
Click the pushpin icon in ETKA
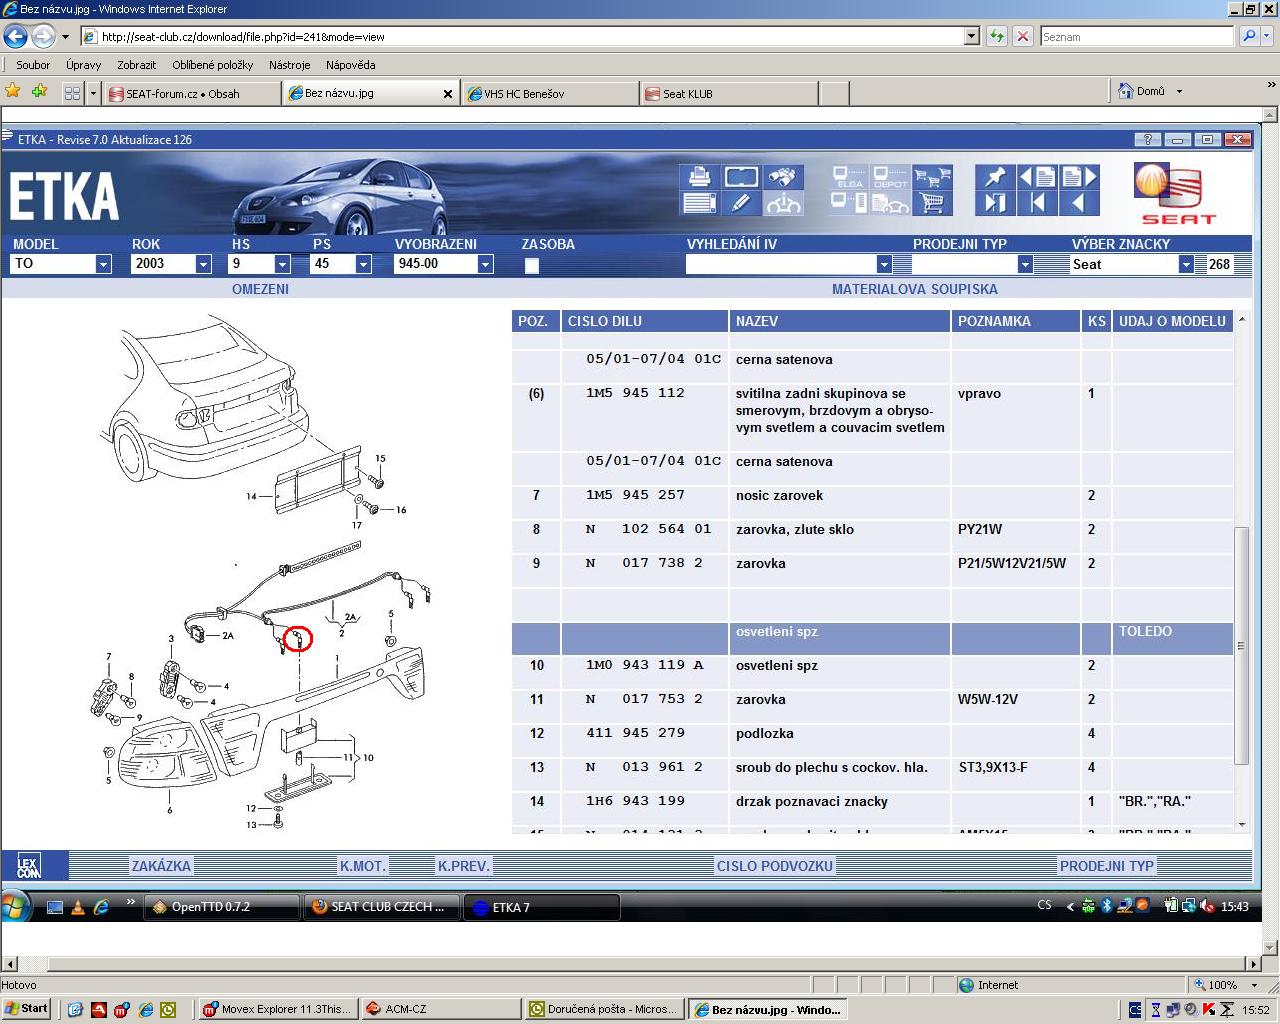click(x=995, y=177)
